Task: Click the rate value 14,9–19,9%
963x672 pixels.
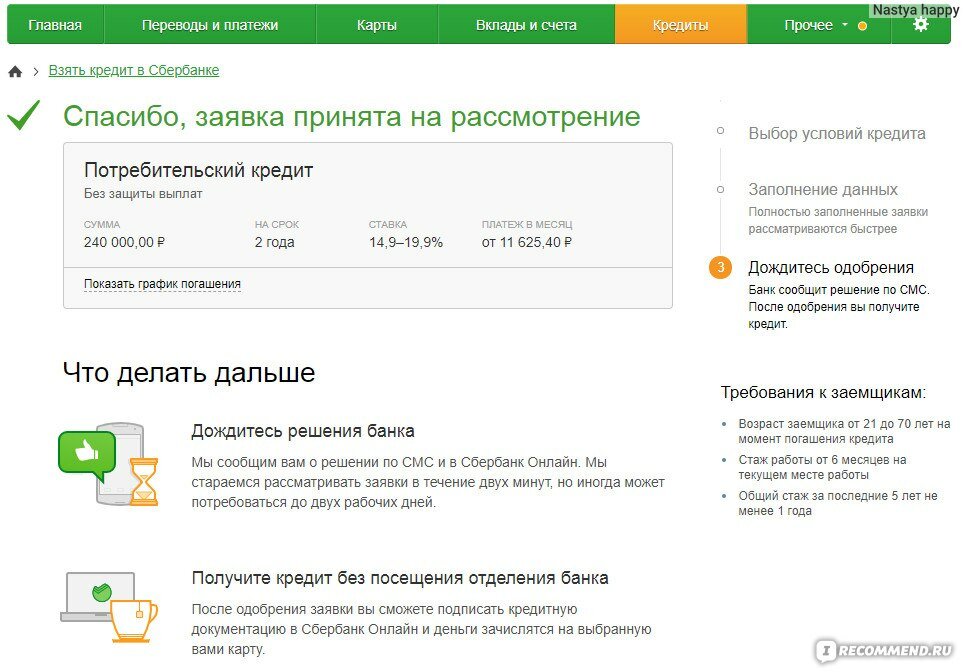Action: coord(406,242)
